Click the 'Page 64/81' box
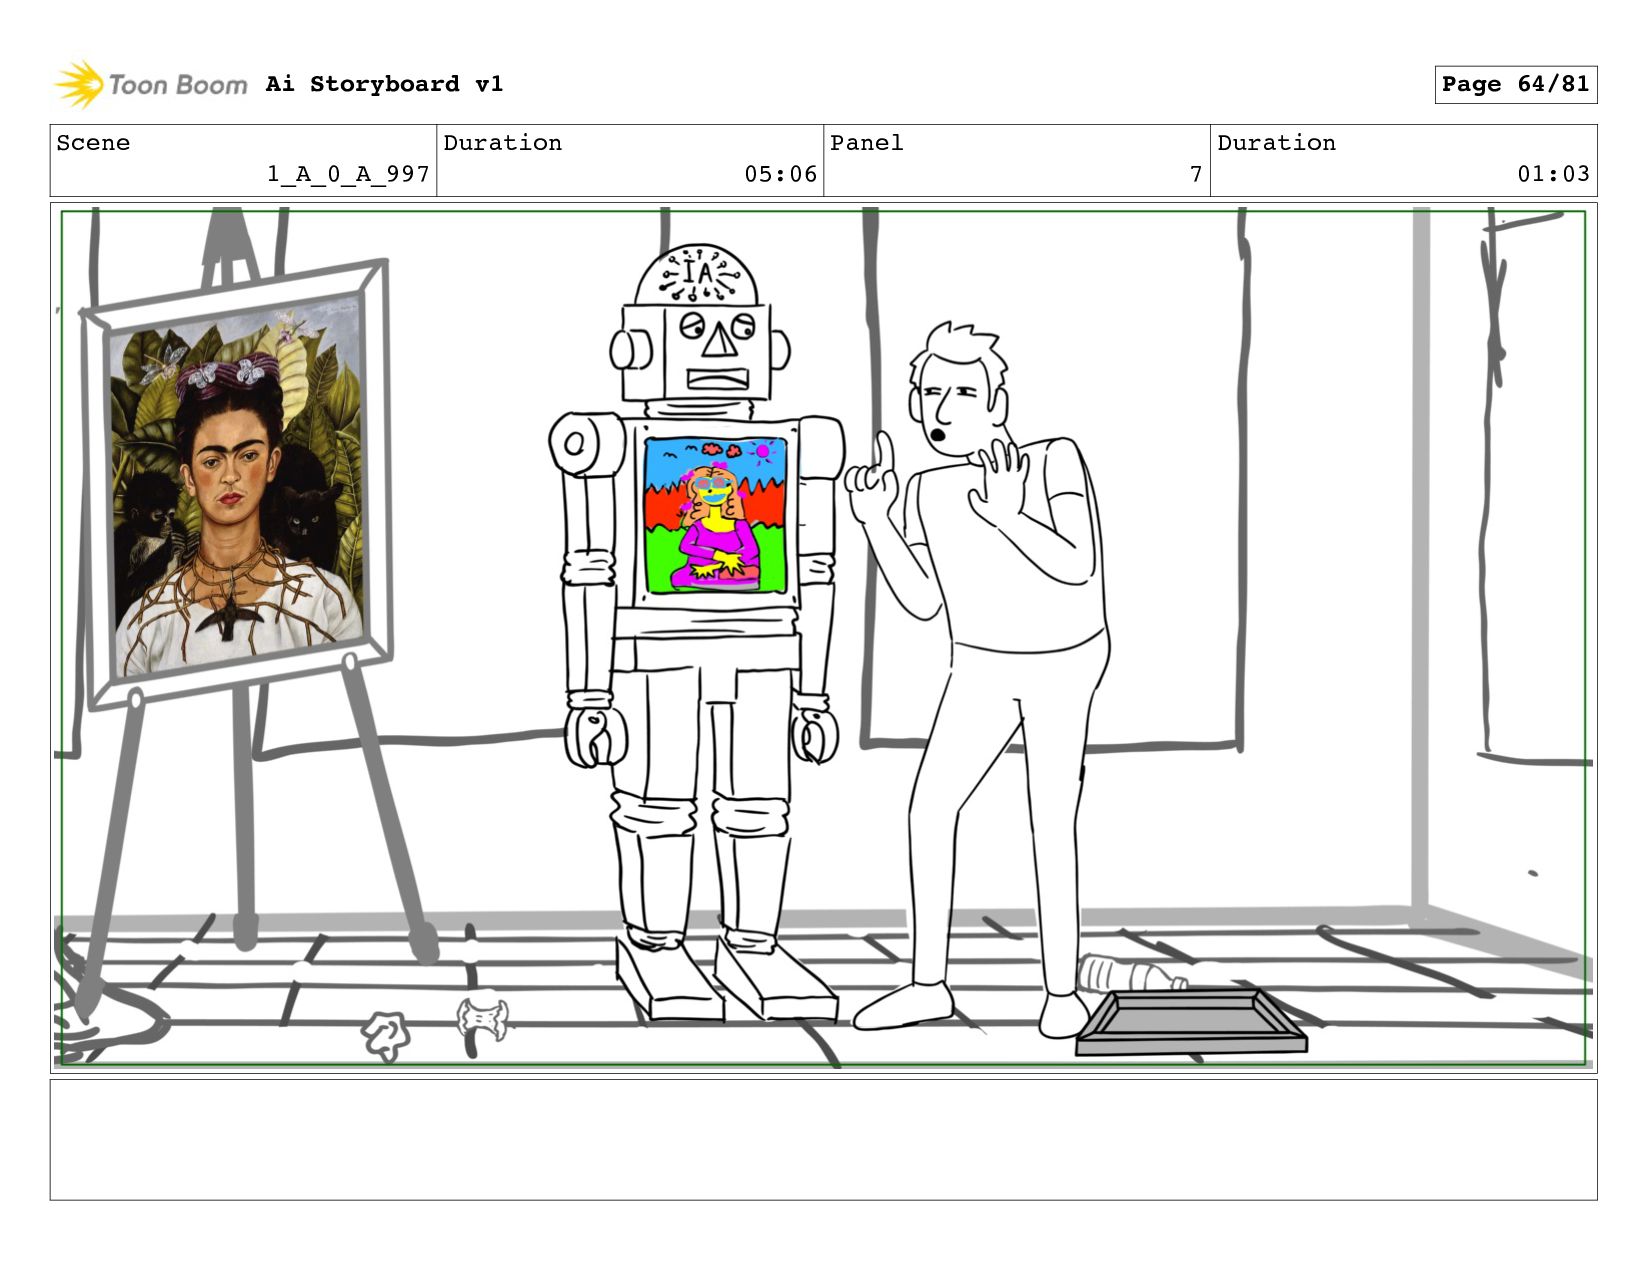This screenshot has height=1275, width=1650. [1515, 84]
